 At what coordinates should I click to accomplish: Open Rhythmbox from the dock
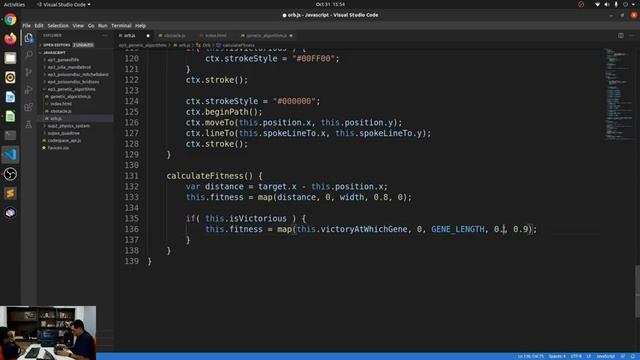(x=10, y=77)
